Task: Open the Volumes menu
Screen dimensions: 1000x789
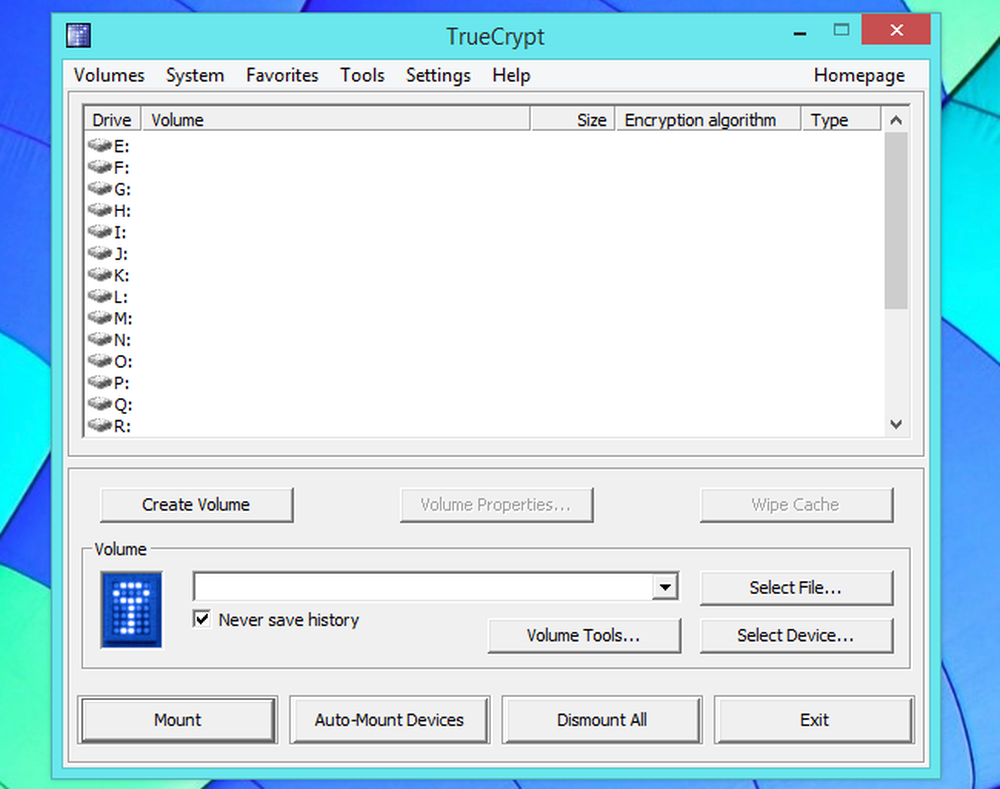Action: (109, 75)
